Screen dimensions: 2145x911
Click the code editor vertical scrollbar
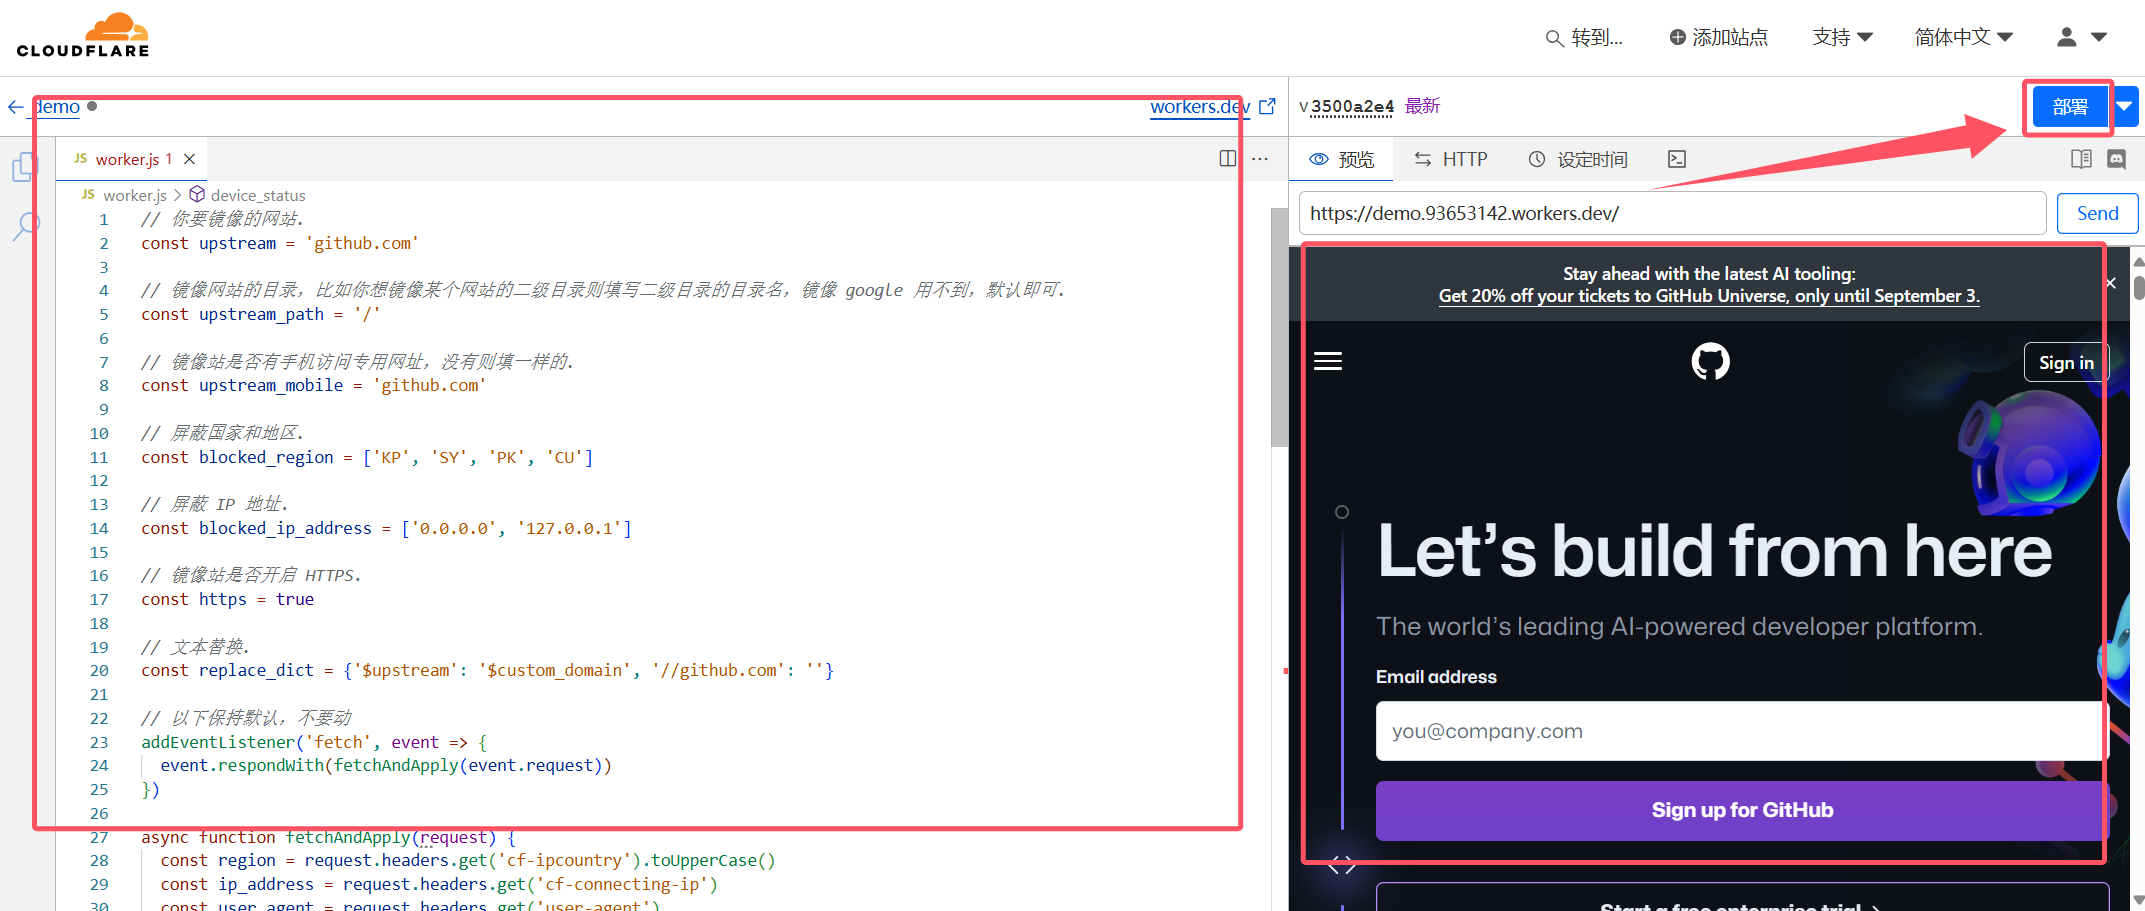(x=1279, y=327)
